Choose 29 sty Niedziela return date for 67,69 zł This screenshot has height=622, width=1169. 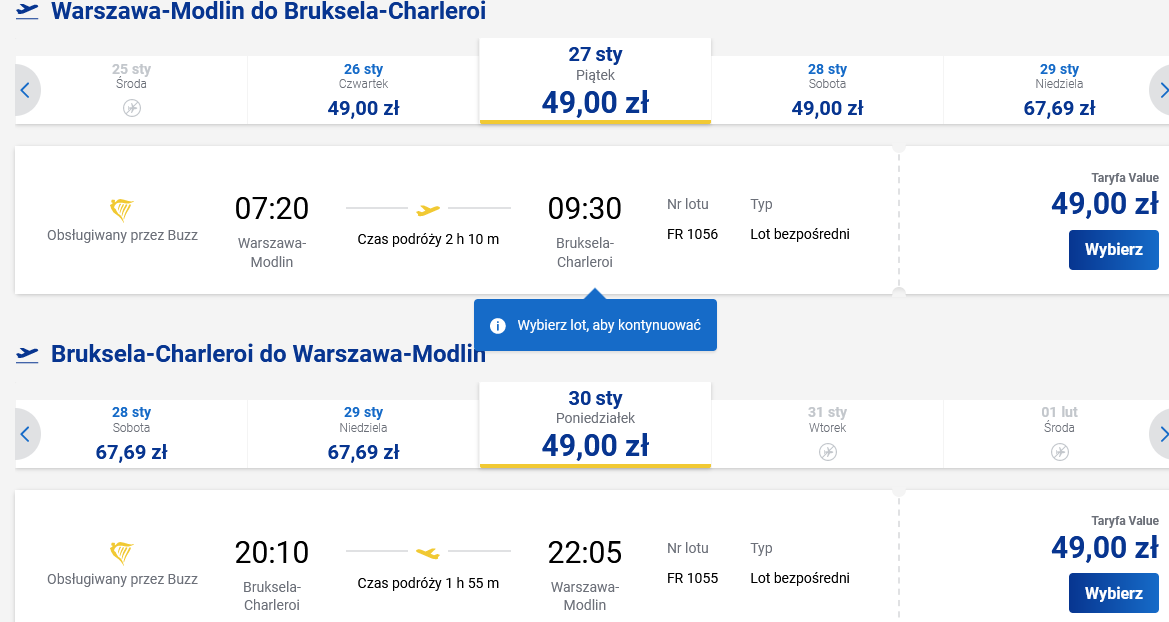(x=363, y=434)
